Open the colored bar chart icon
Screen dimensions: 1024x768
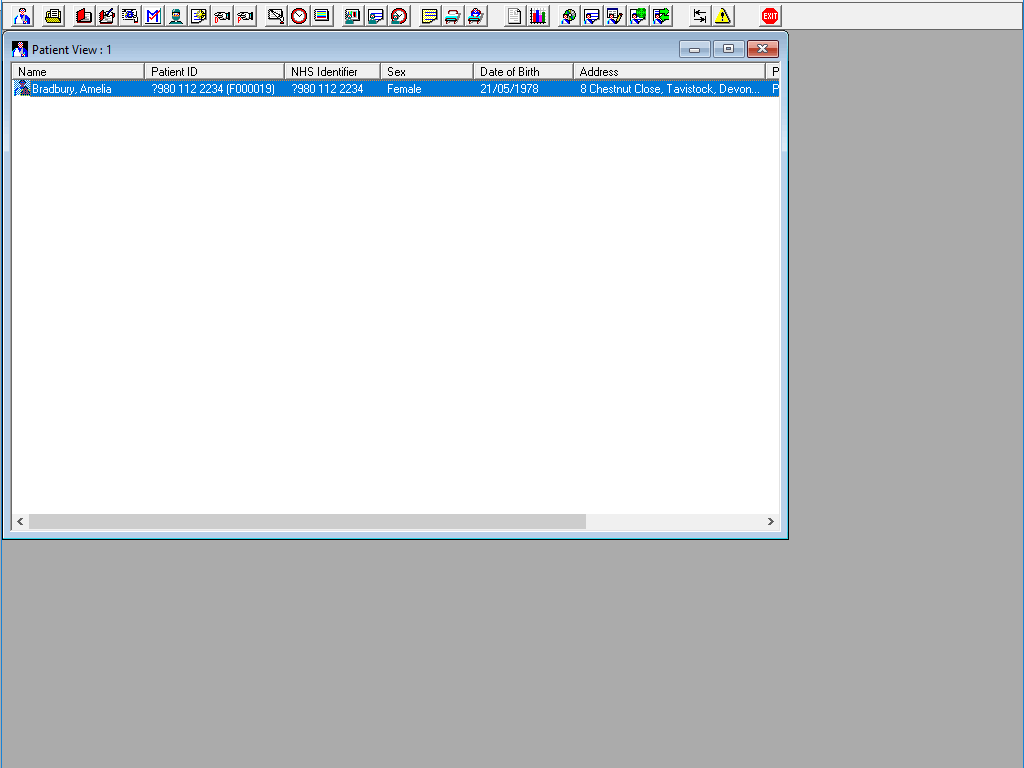537,16
